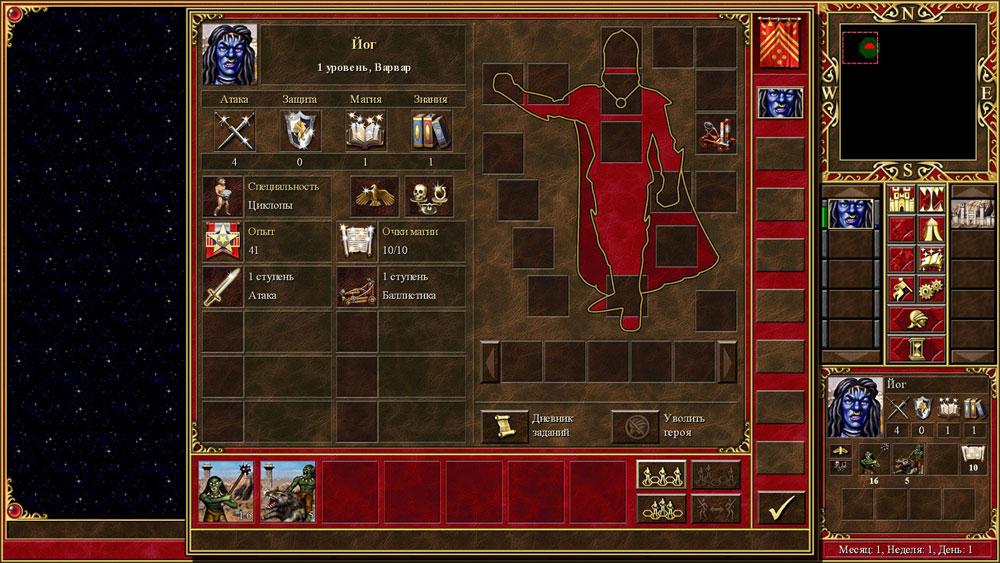This screenshot has height=563, width=1000.
Task: Click the shield Защита stat icon
Action: coord(299,130)
